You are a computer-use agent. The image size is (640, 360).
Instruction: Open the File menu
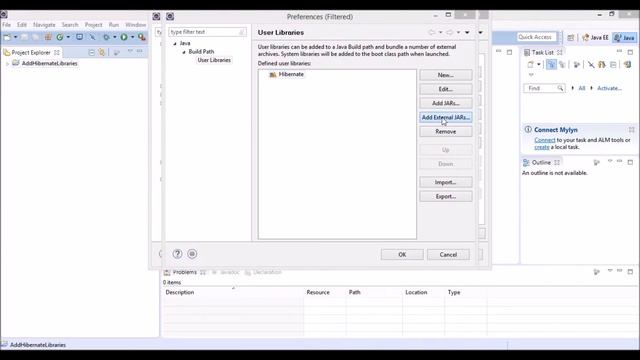pos(7,25)
